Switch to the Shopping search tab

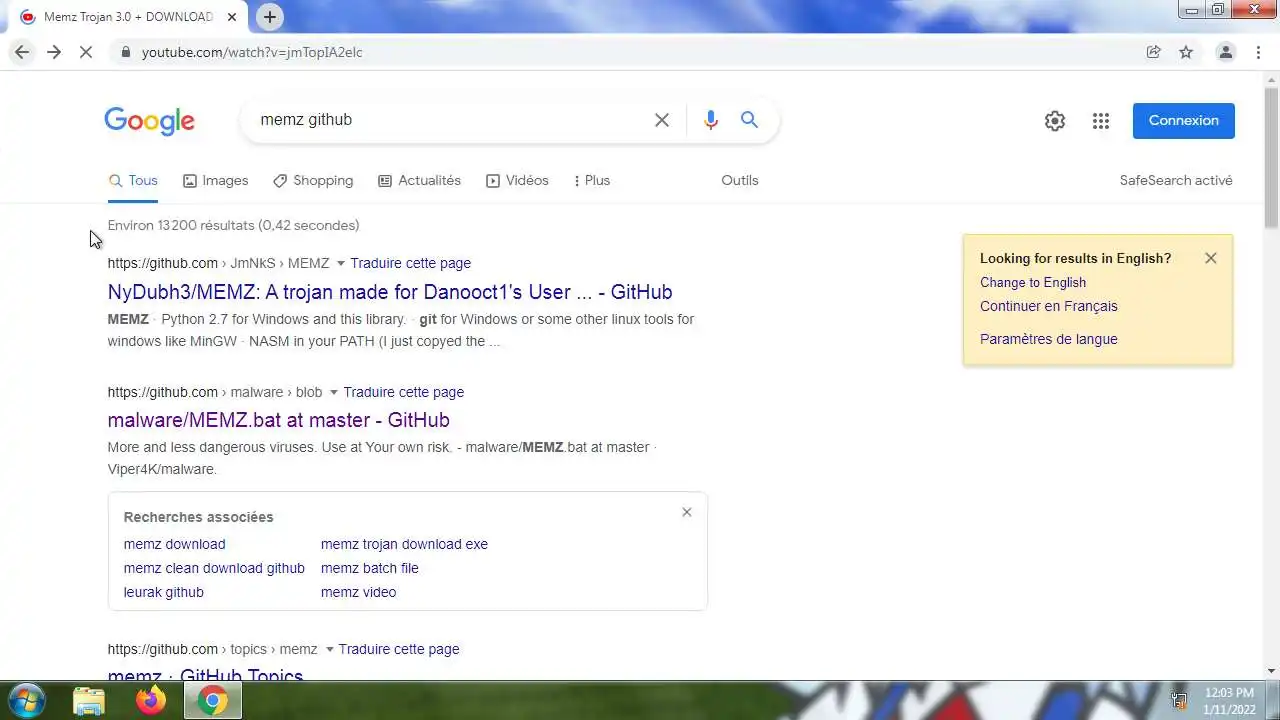313,181
